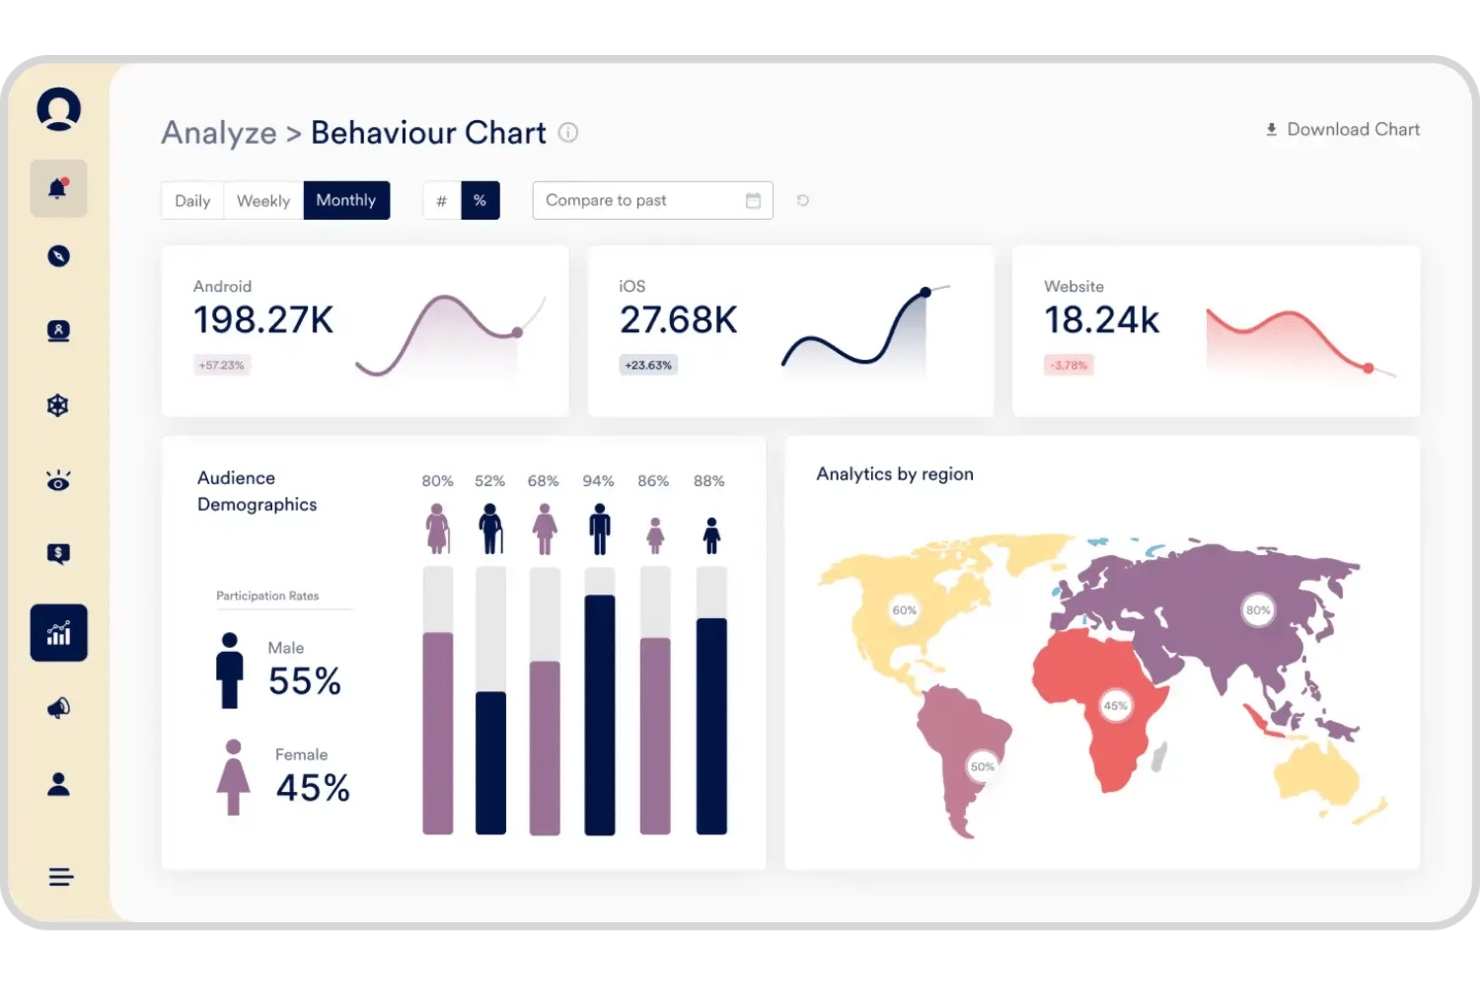Open the Android 198.27K card
The image size is (1480, 987).
pos(365,331)
